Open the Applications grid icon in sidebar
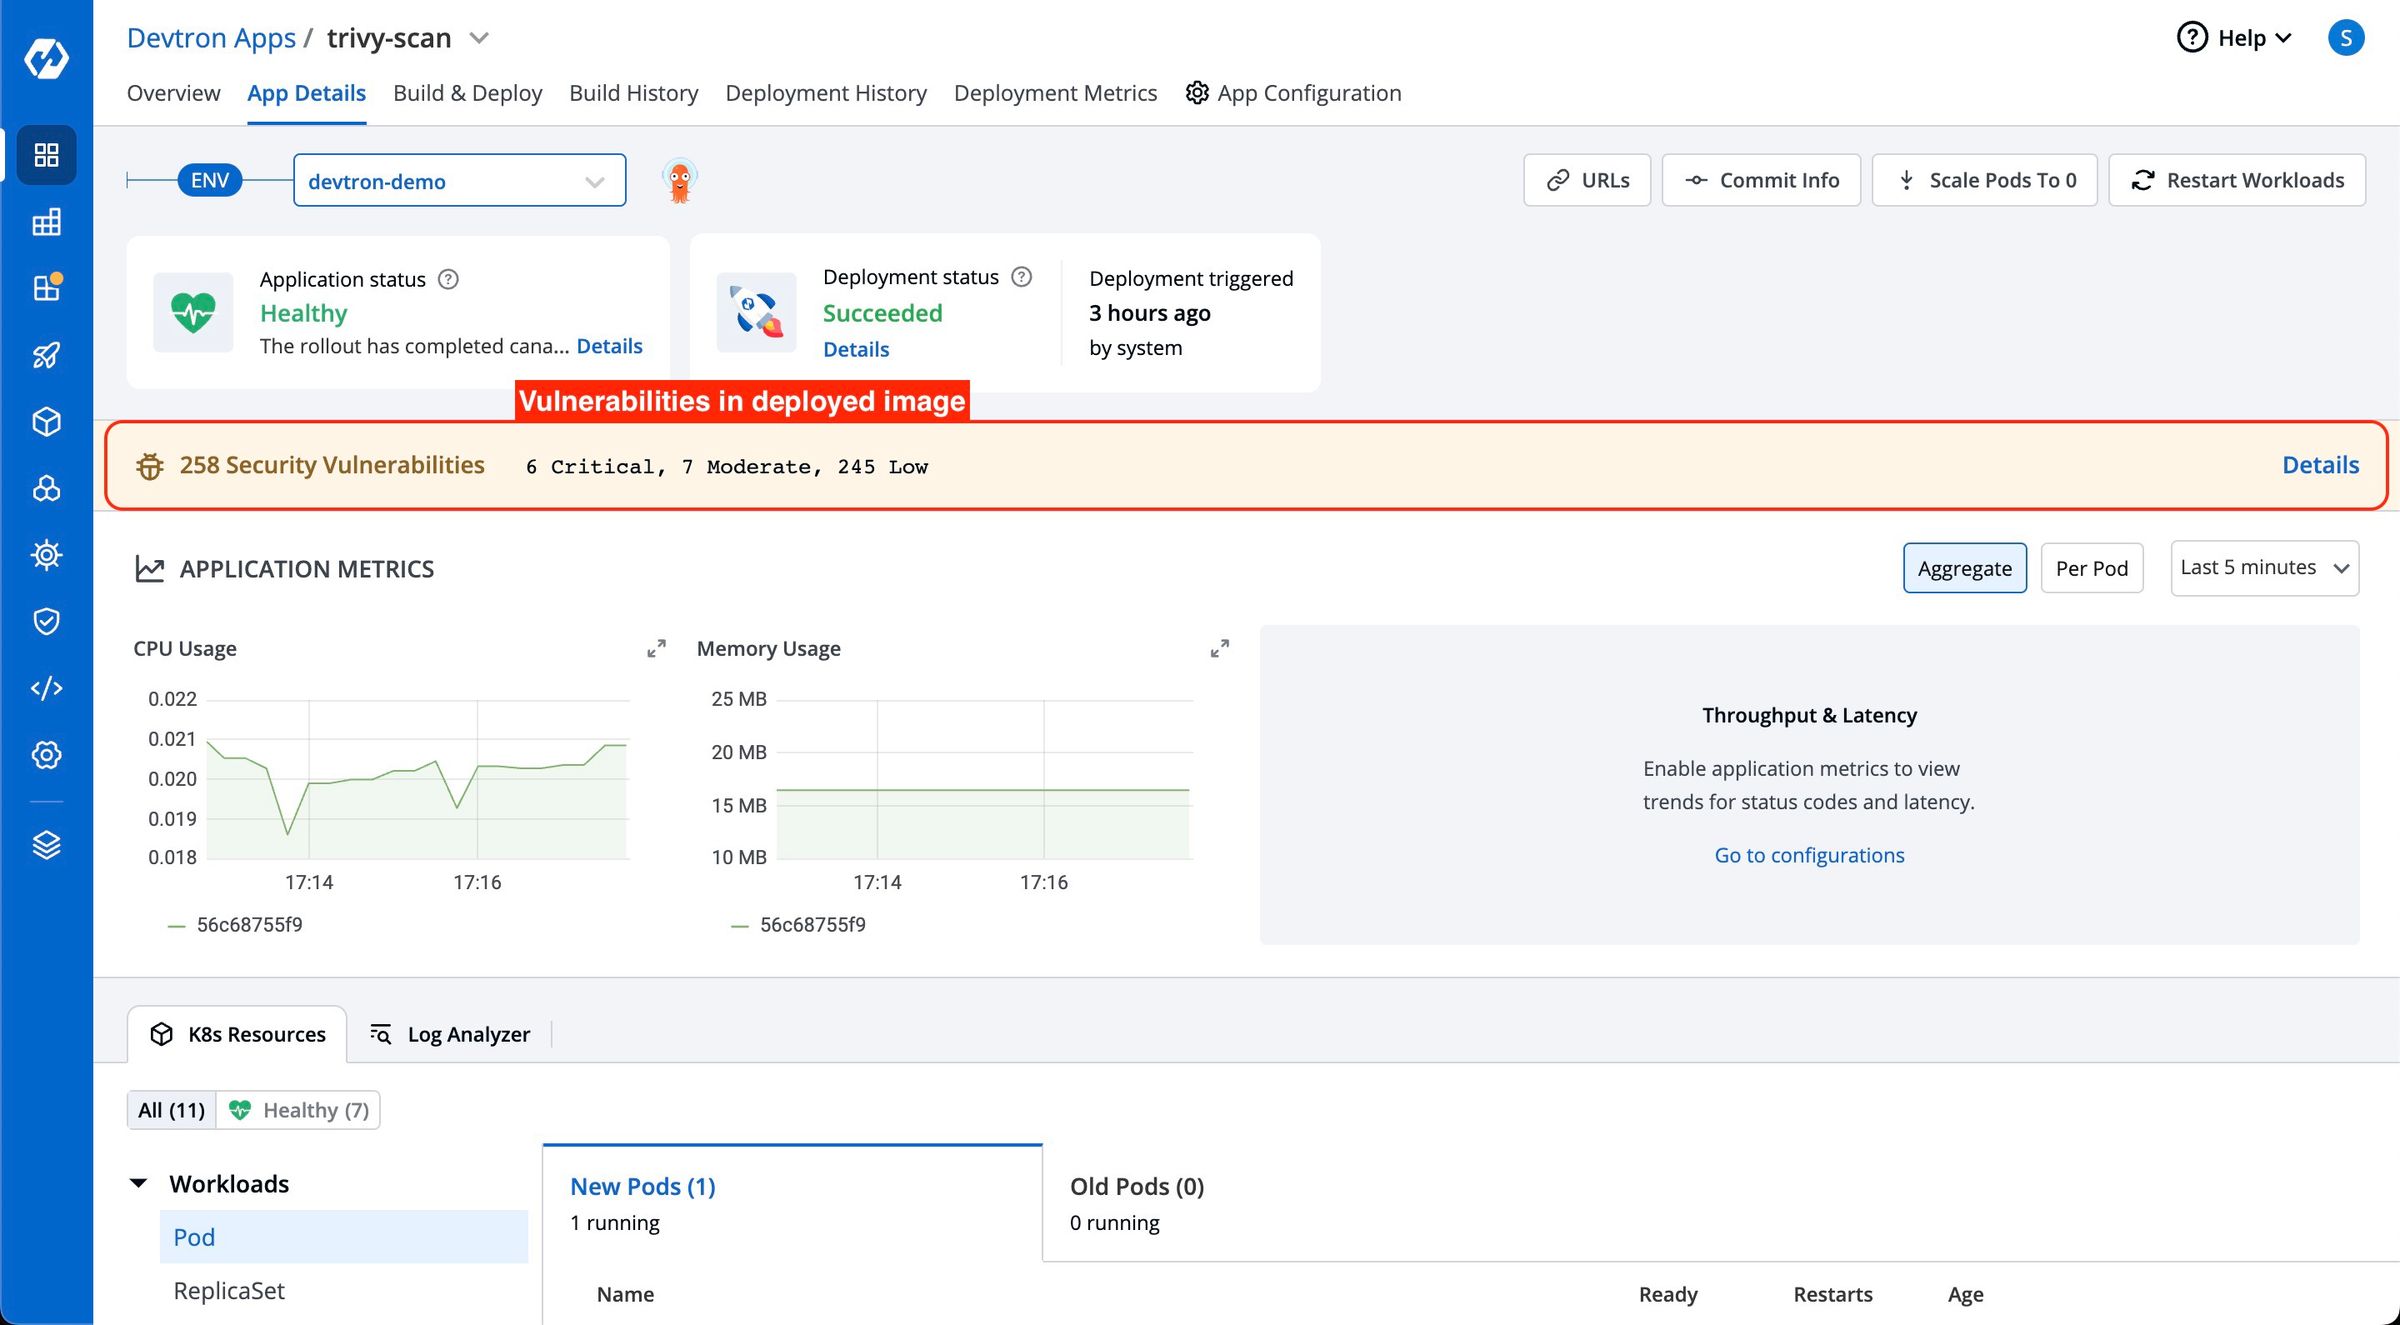The image size is (2400, 1325). (46, 155)
